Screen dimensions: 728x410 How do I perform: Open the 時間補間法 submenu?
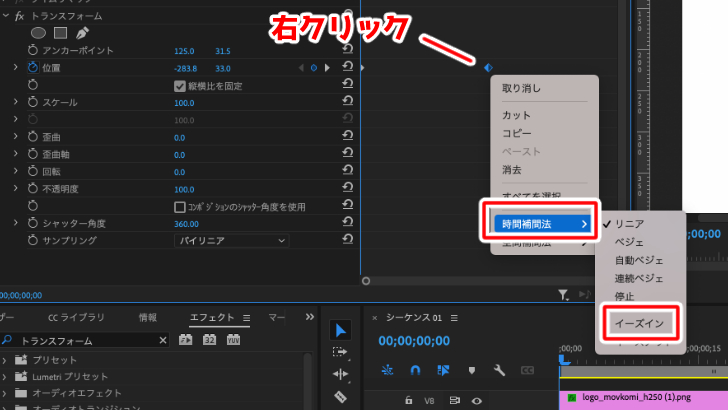click(542, 224)
